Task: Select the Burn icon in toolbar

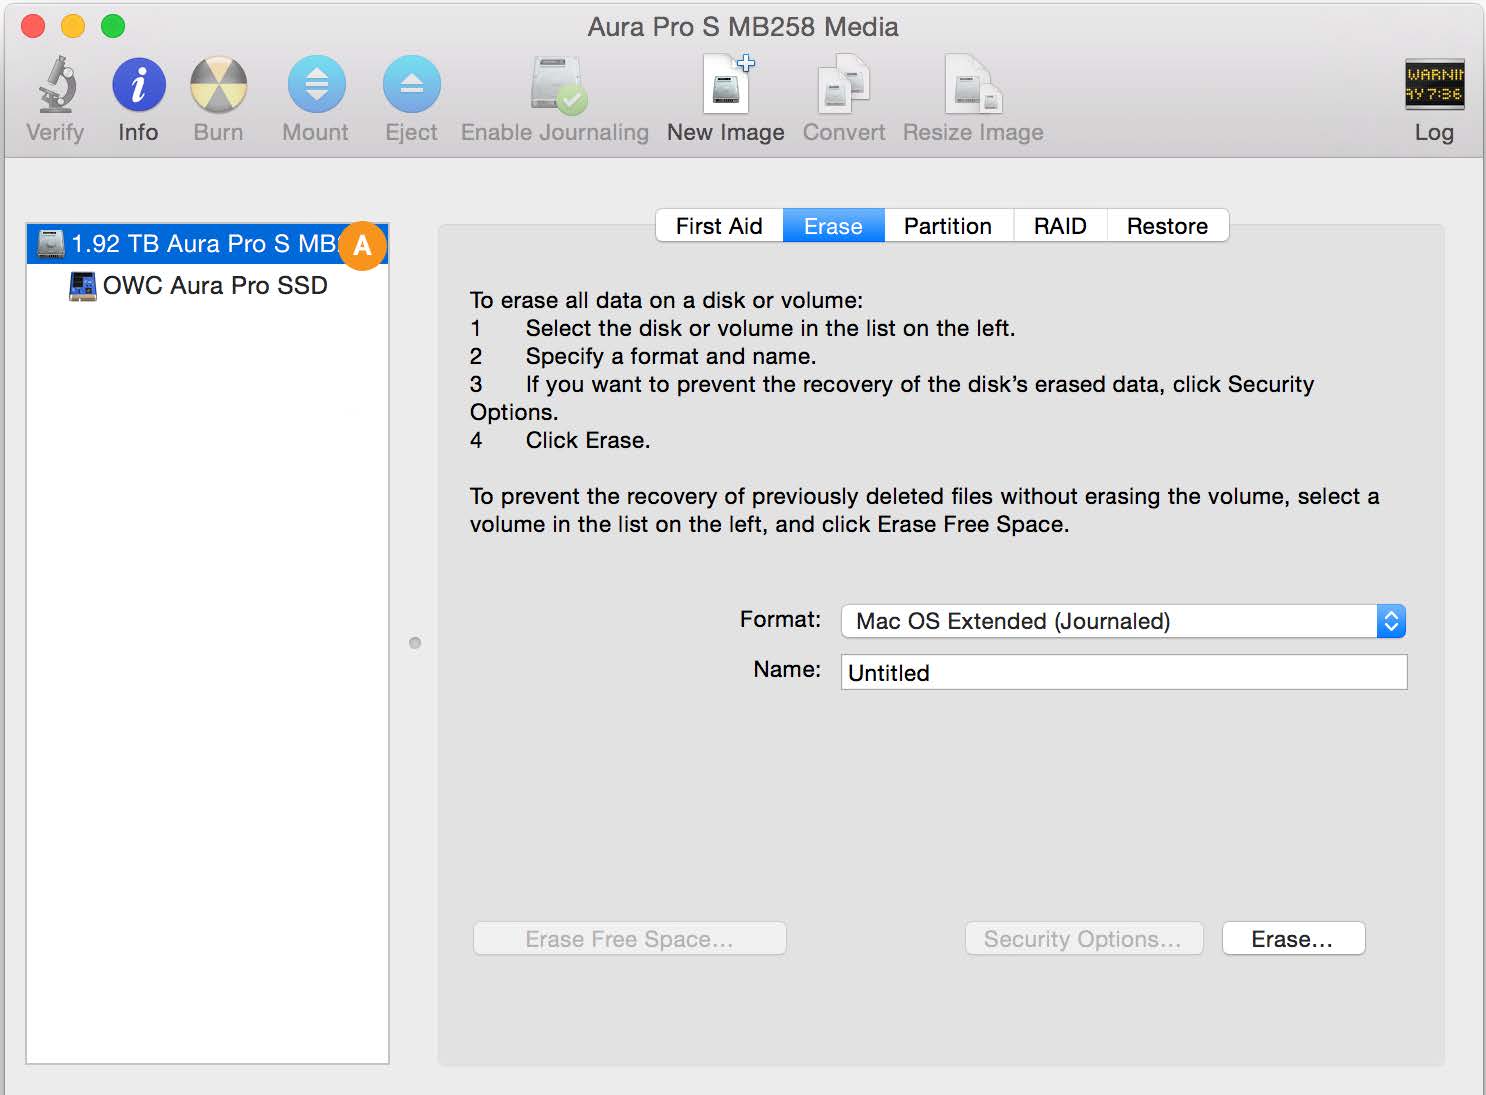Action: coord(217,95)
